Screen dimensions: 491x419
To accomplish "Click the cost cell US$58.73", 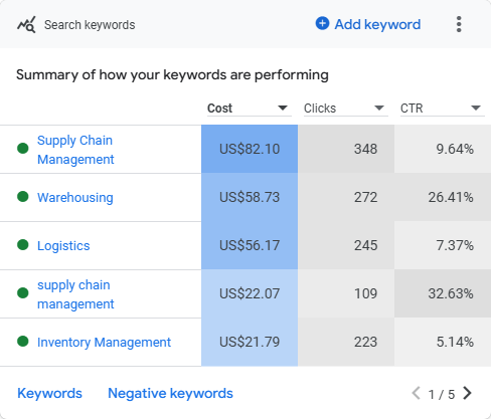I will pyautogui.click(x=249, y=197).
